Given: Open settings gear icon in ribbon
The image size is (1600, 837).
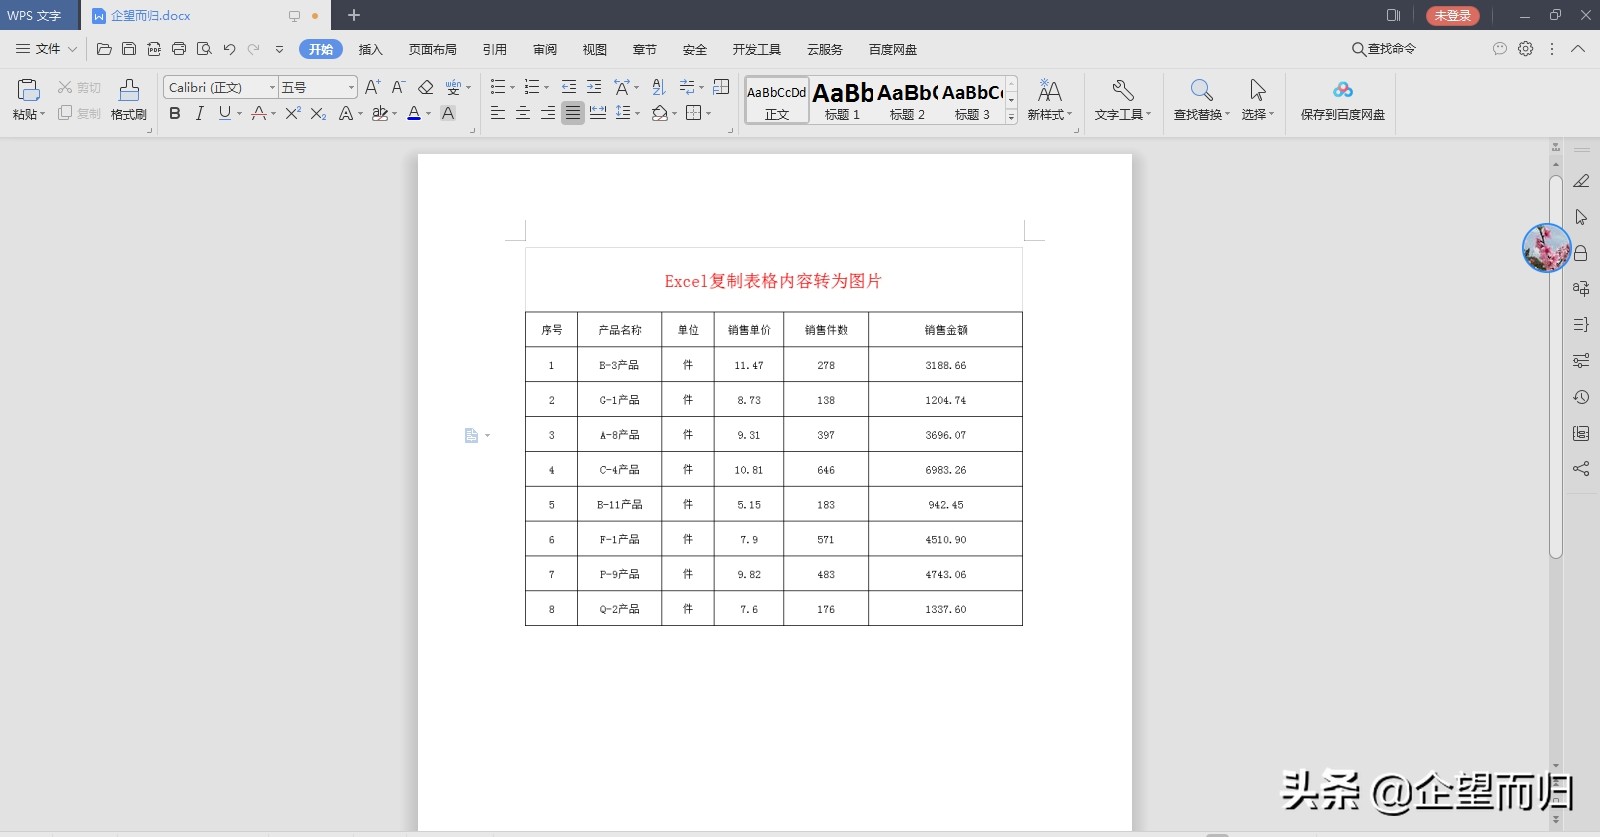Looking at the screenshot, I should (1525, 49).
